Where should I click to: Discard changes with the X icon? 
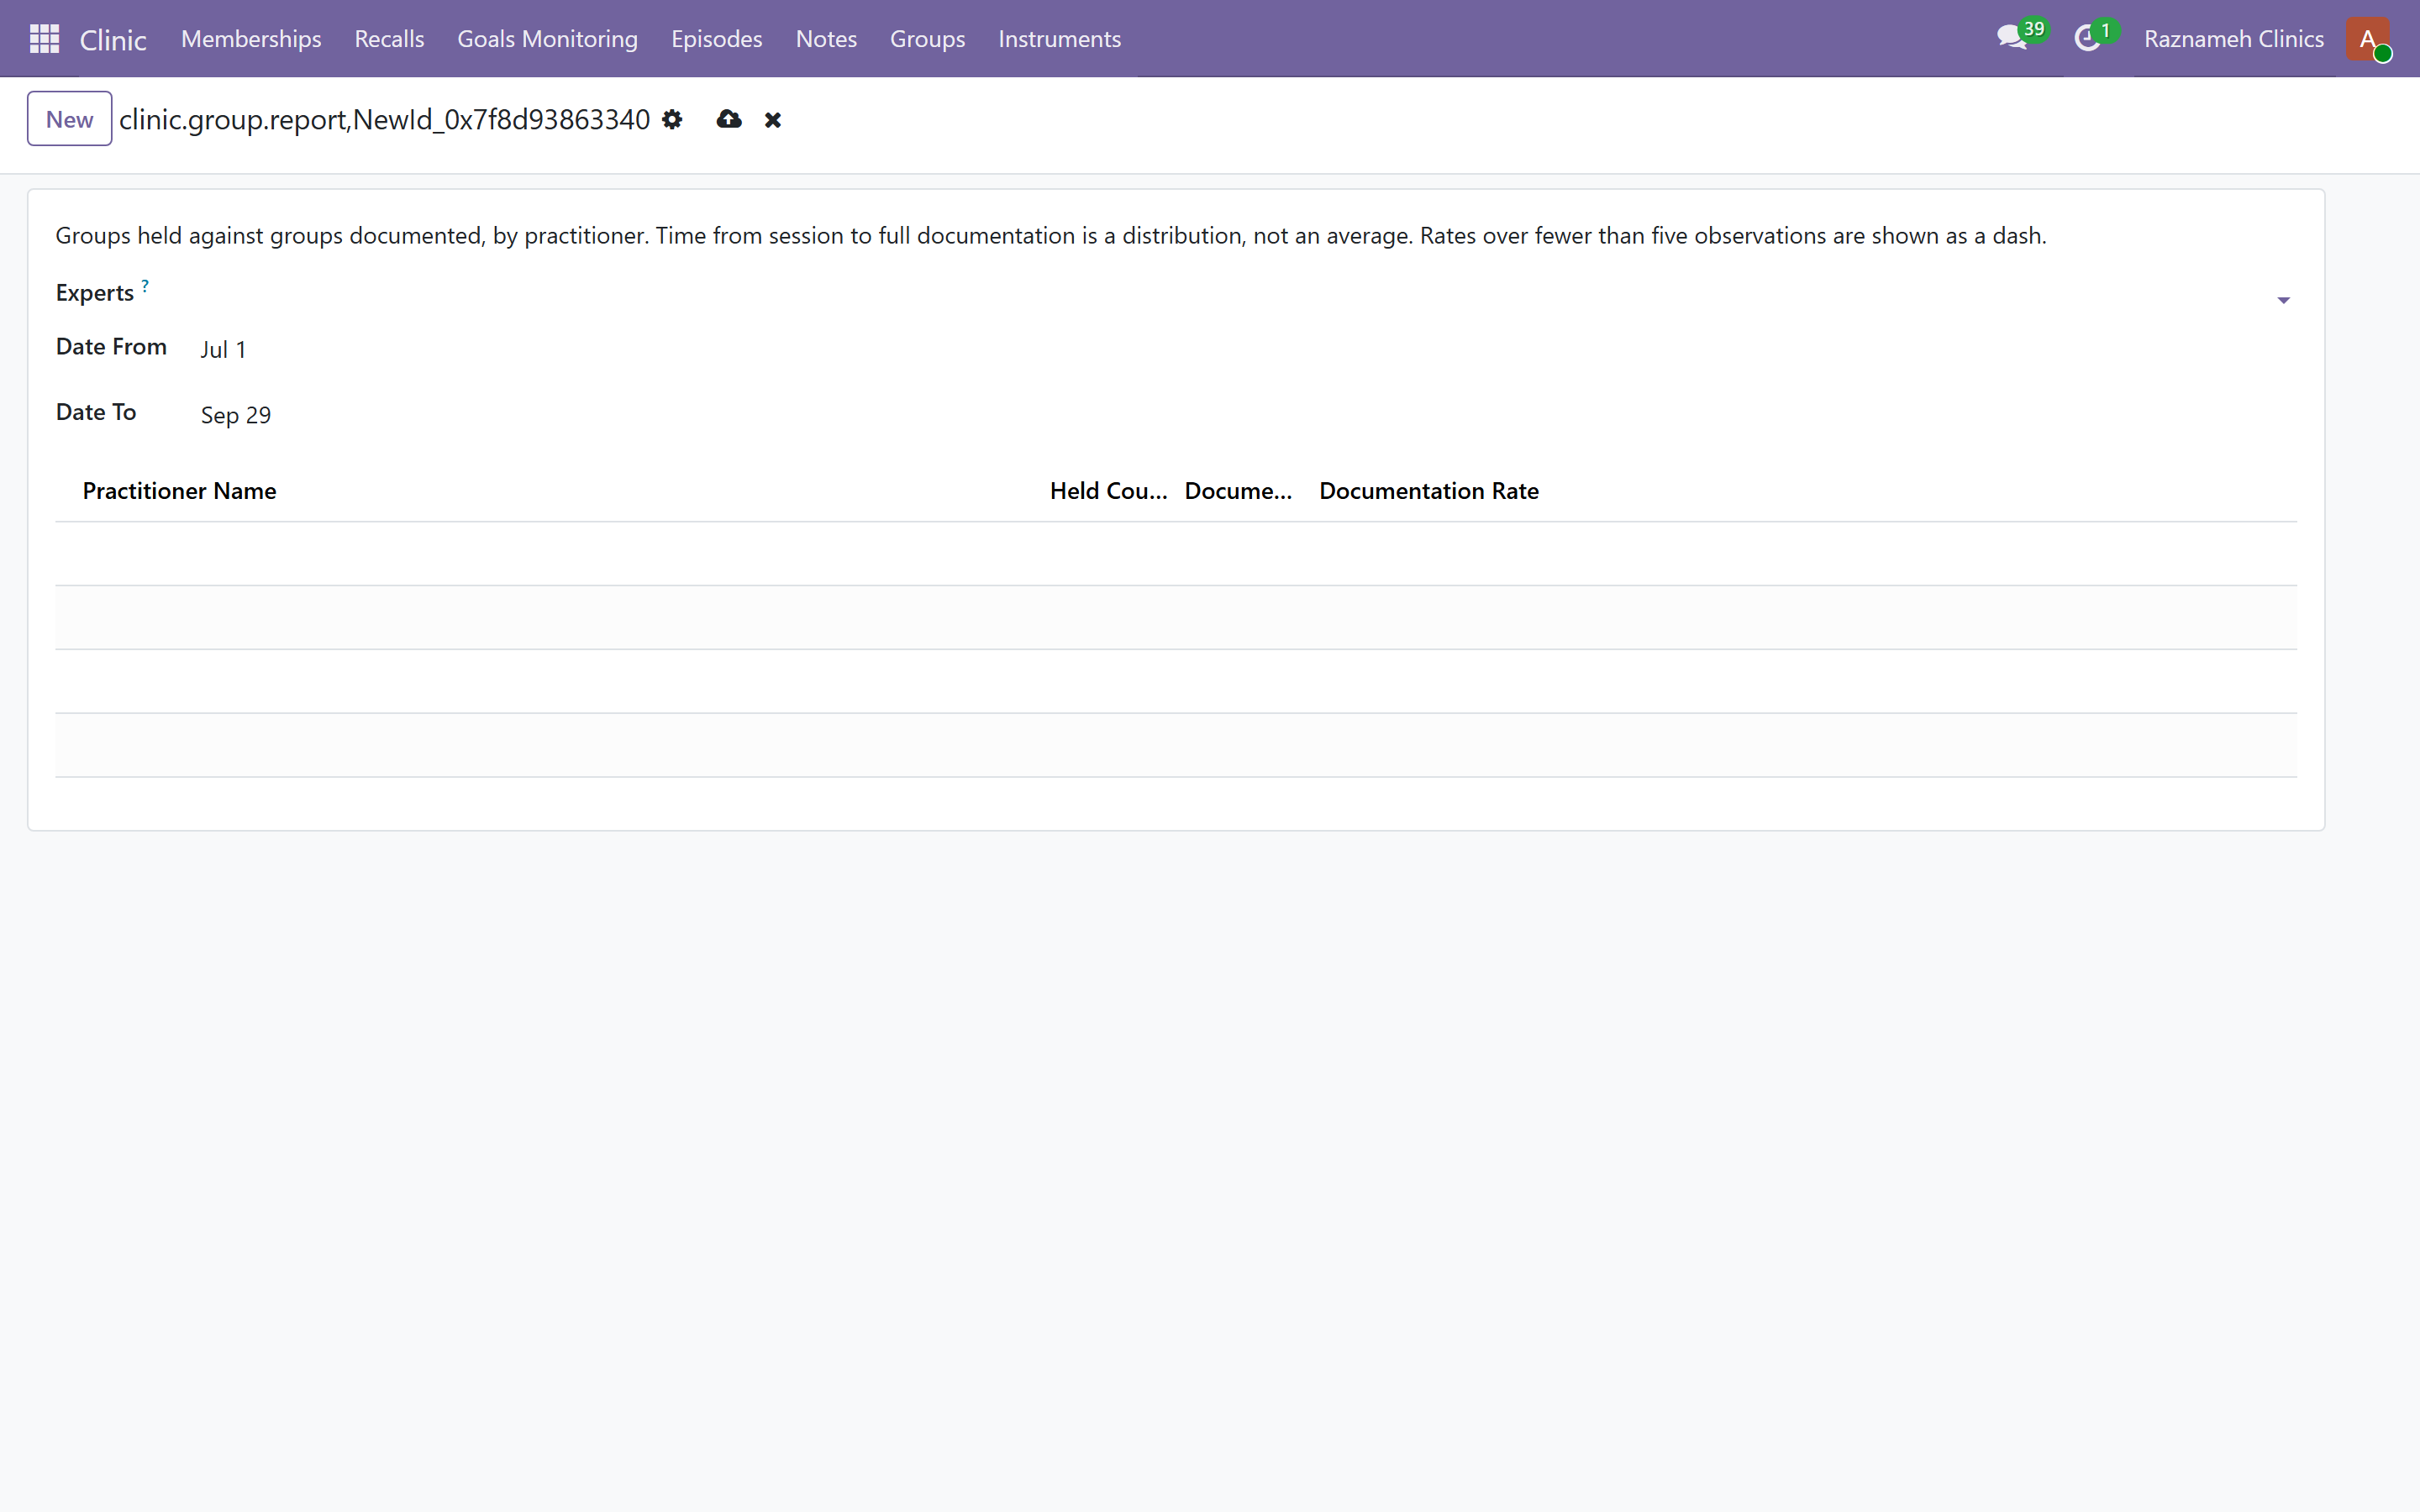(x=772, y=120)
